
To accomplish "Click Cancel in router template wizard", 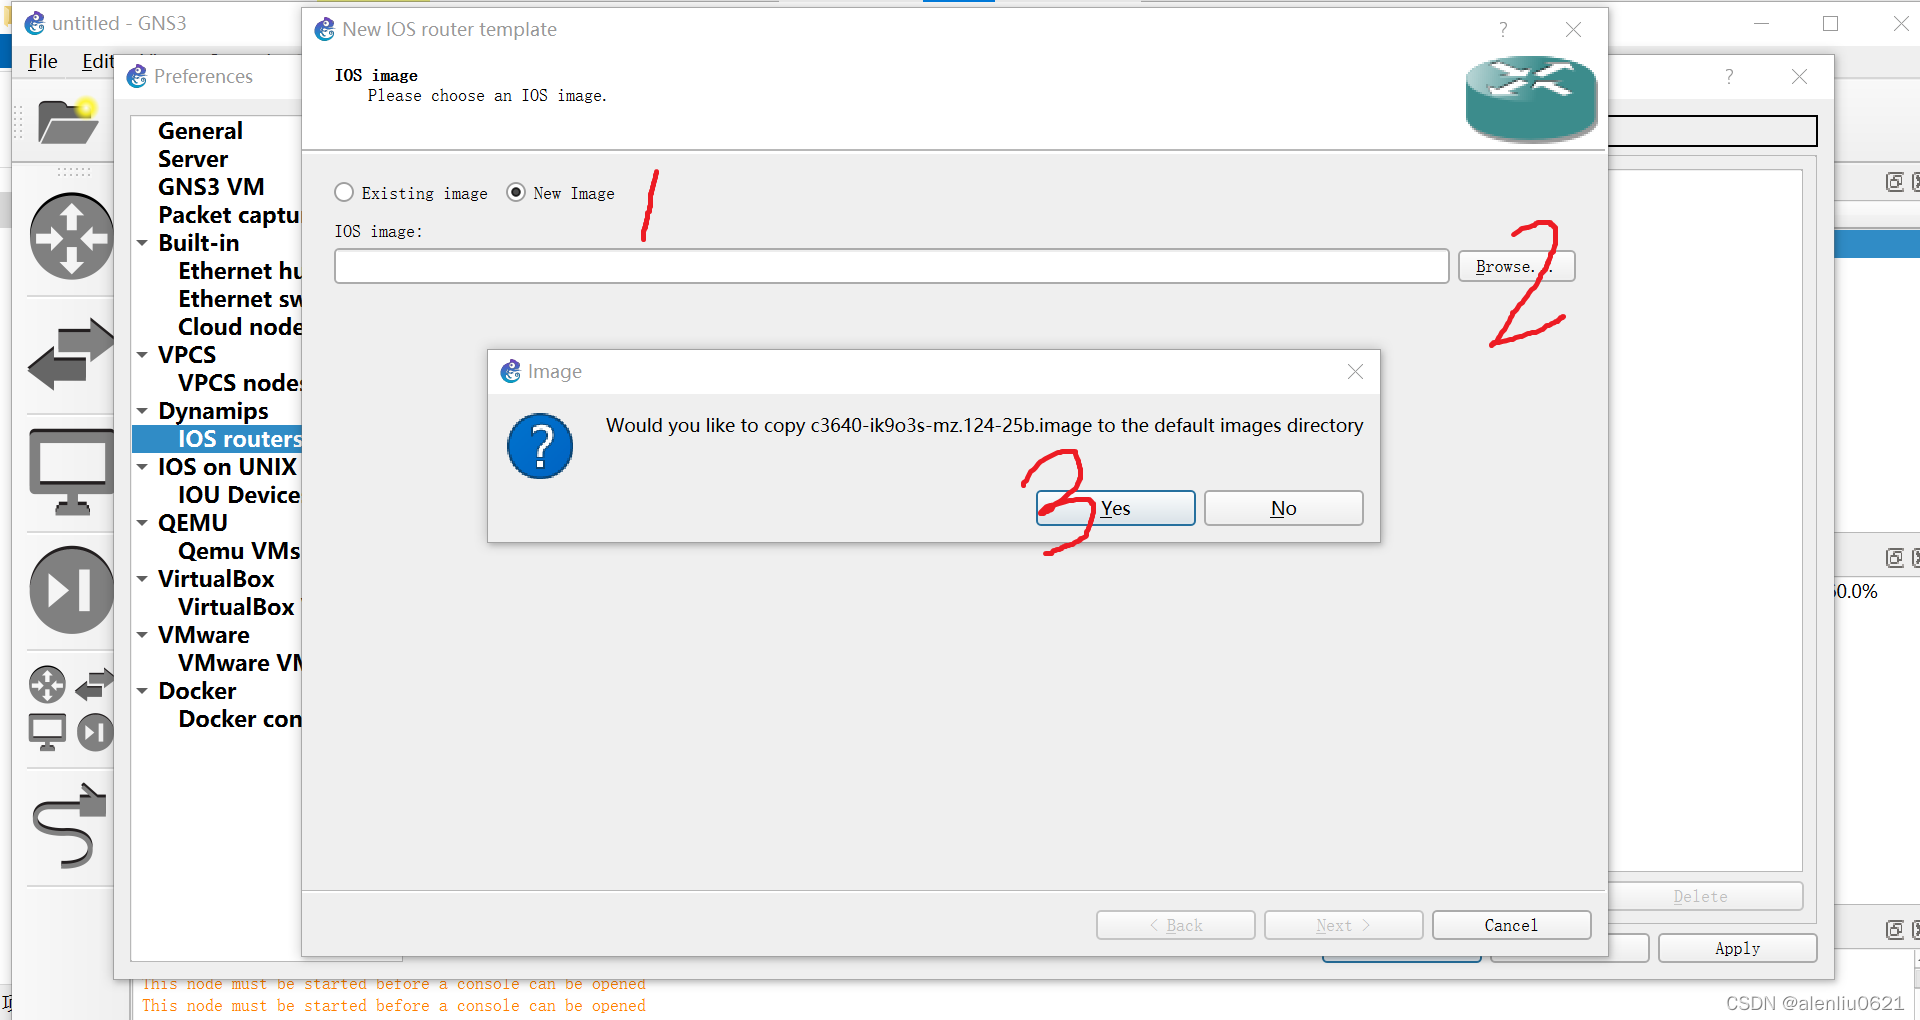I will pyautogui.click(x=1511, y=925).
